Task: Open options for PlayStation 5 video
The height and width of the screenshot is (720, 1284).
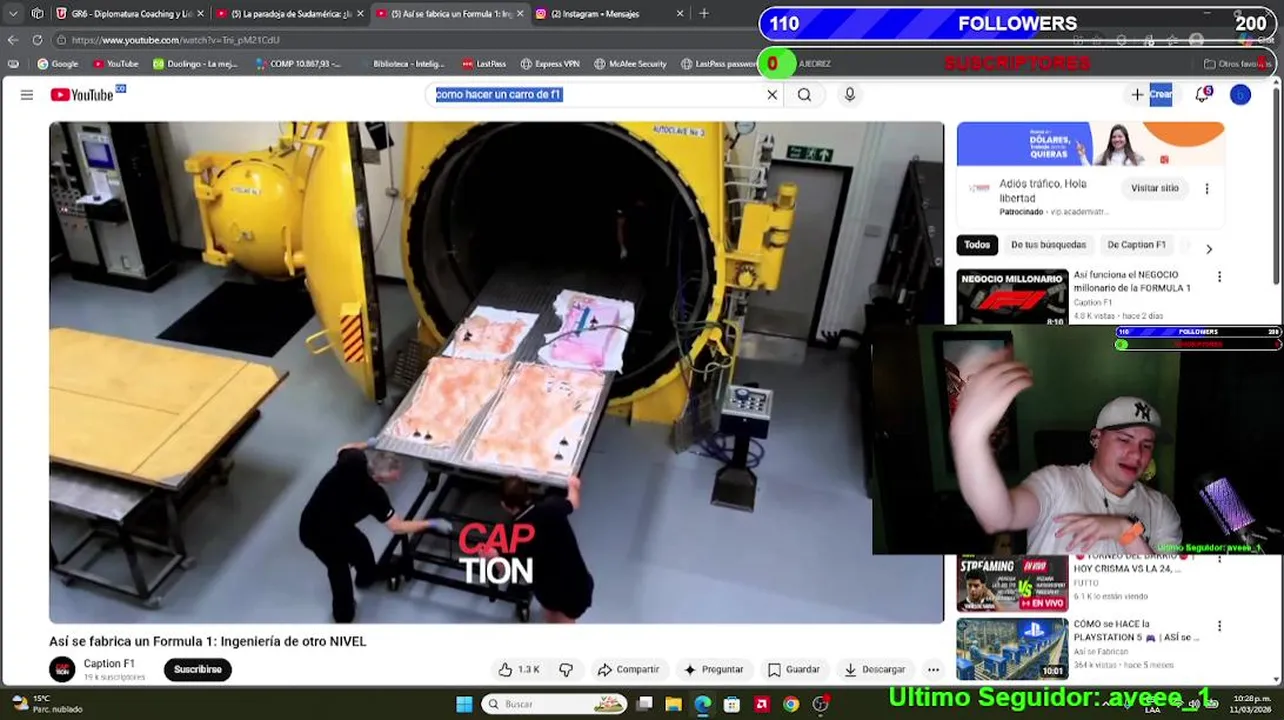Action: click(1218, 626)
